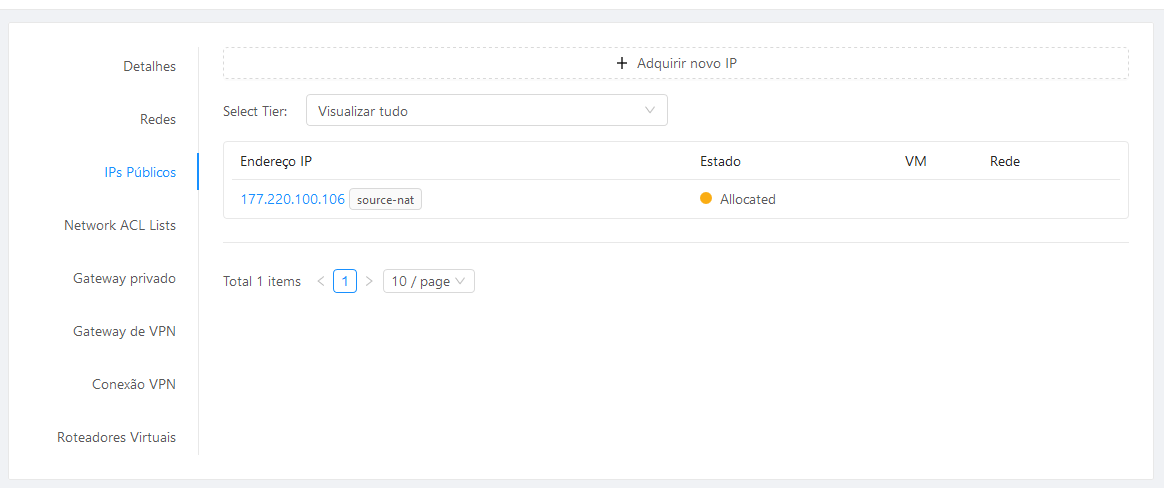The width and height of the screenshot is (1164, 488).
Task: Open the IP address 177.220.100.106 link
Action: pyautogui.click(x=292, y=199)
